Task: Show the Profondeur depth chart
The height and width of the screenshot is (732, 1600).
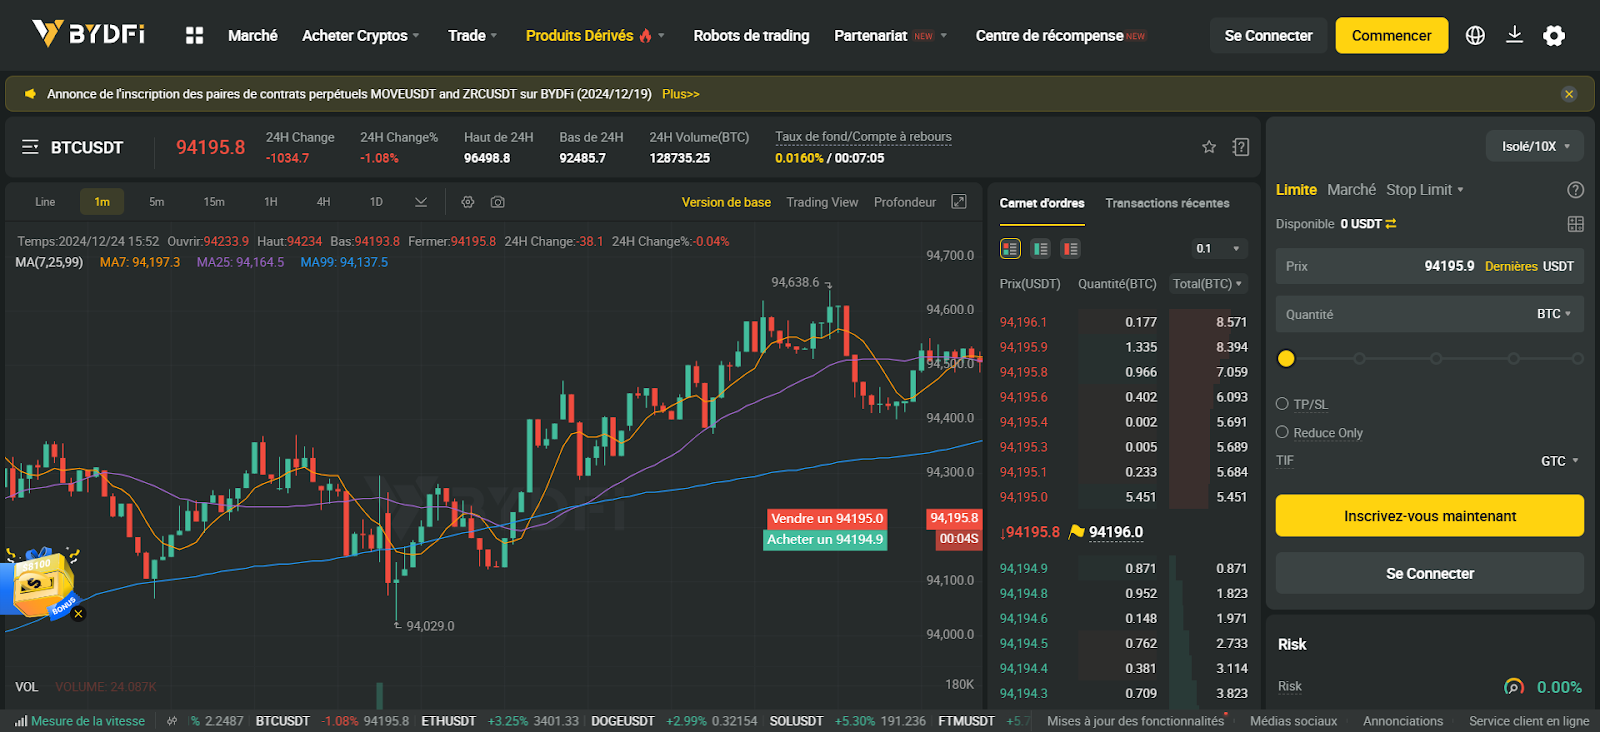Action: pyautogui.click(x=905, y=202)
